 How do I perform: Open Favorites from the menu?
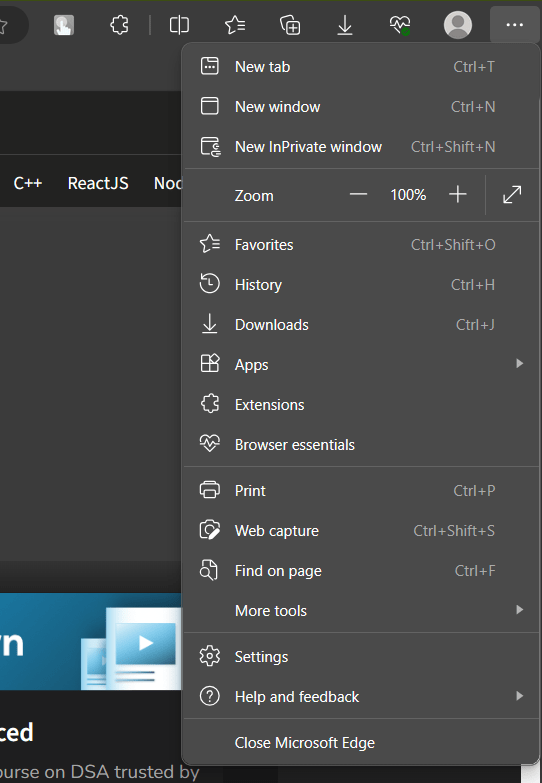[x=361, y=245]
